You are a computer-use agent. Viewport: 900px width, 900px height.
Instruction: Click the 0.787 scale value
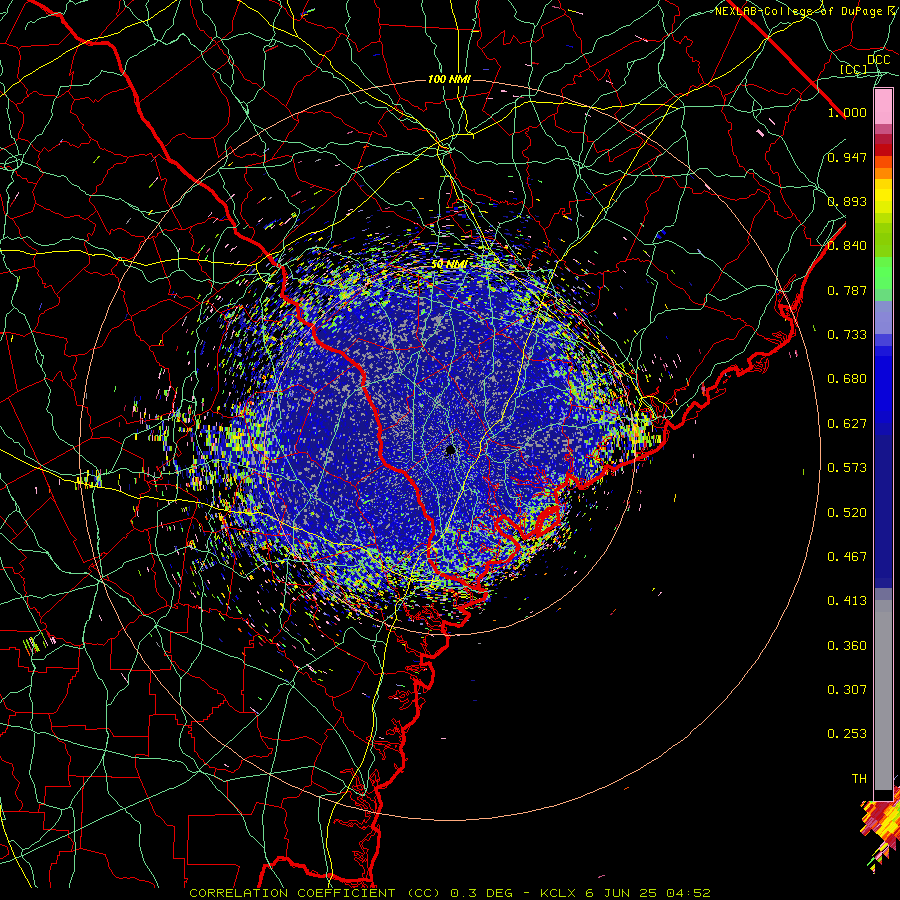tap(847, 290)
